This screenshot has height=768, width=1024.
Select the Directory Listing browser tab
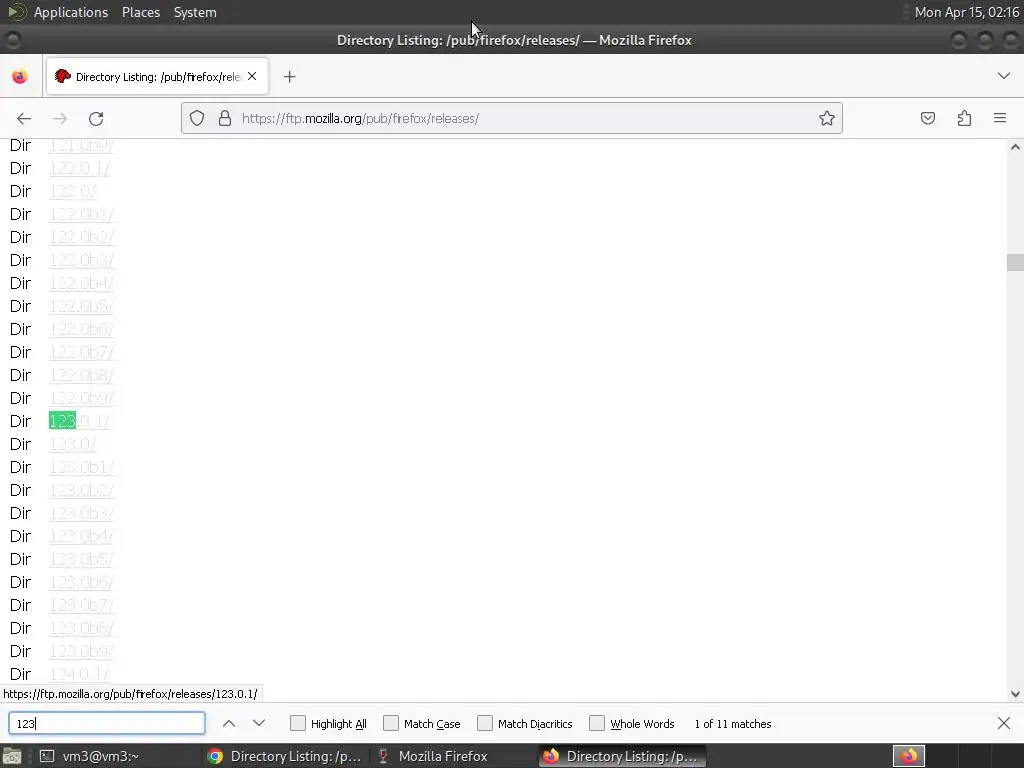tap(157, 76)
